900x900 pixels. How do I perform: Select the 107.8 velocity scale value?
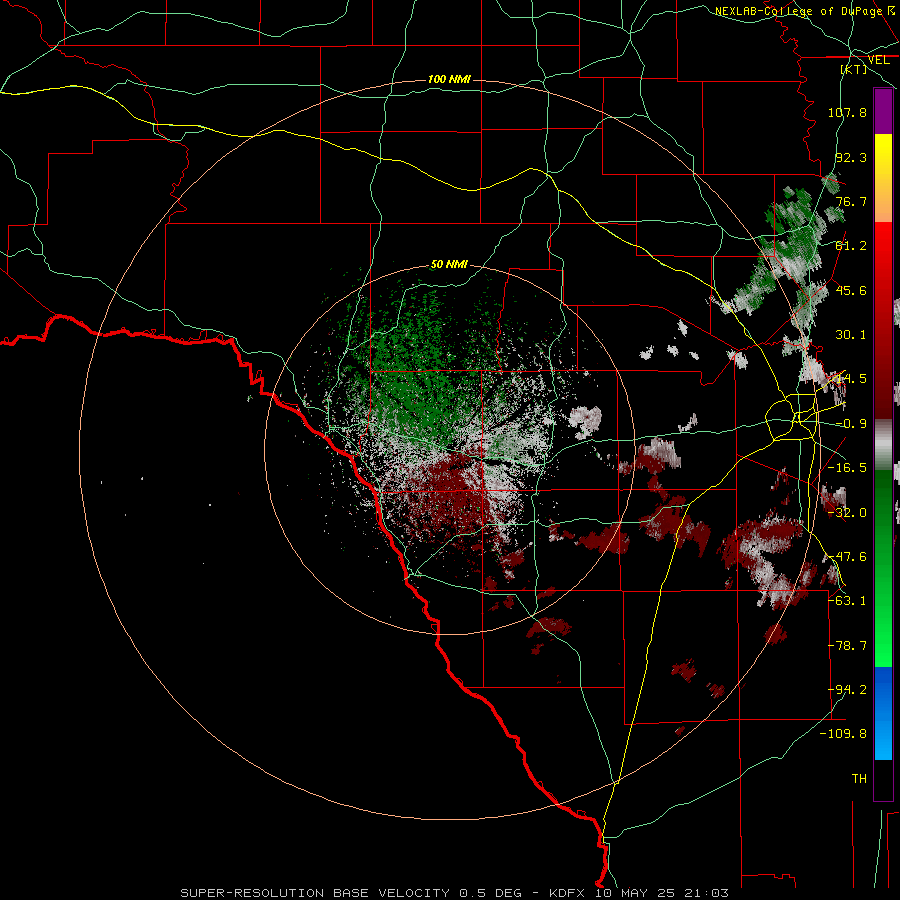pyautogui.click(x=847, y=112)
